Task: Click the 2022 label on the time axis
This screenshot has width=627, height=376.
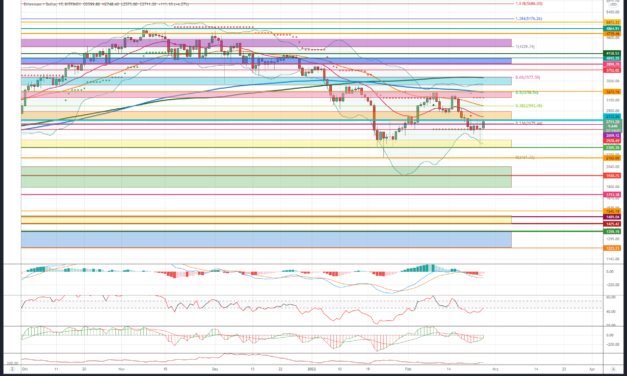Action: coord(312,369)
